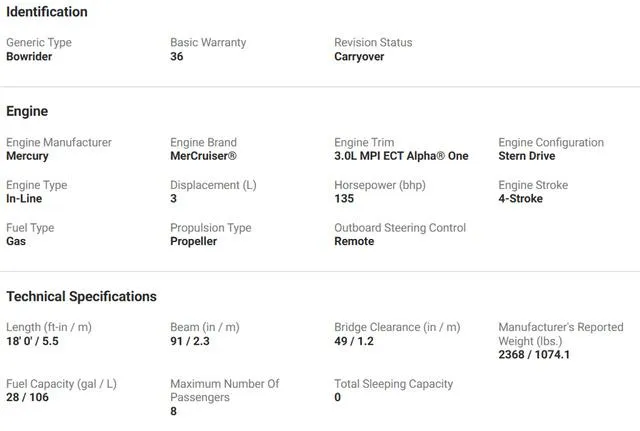Click the Engine section heading
Viewport: 640px width, 431px height.
click(27, 111)
